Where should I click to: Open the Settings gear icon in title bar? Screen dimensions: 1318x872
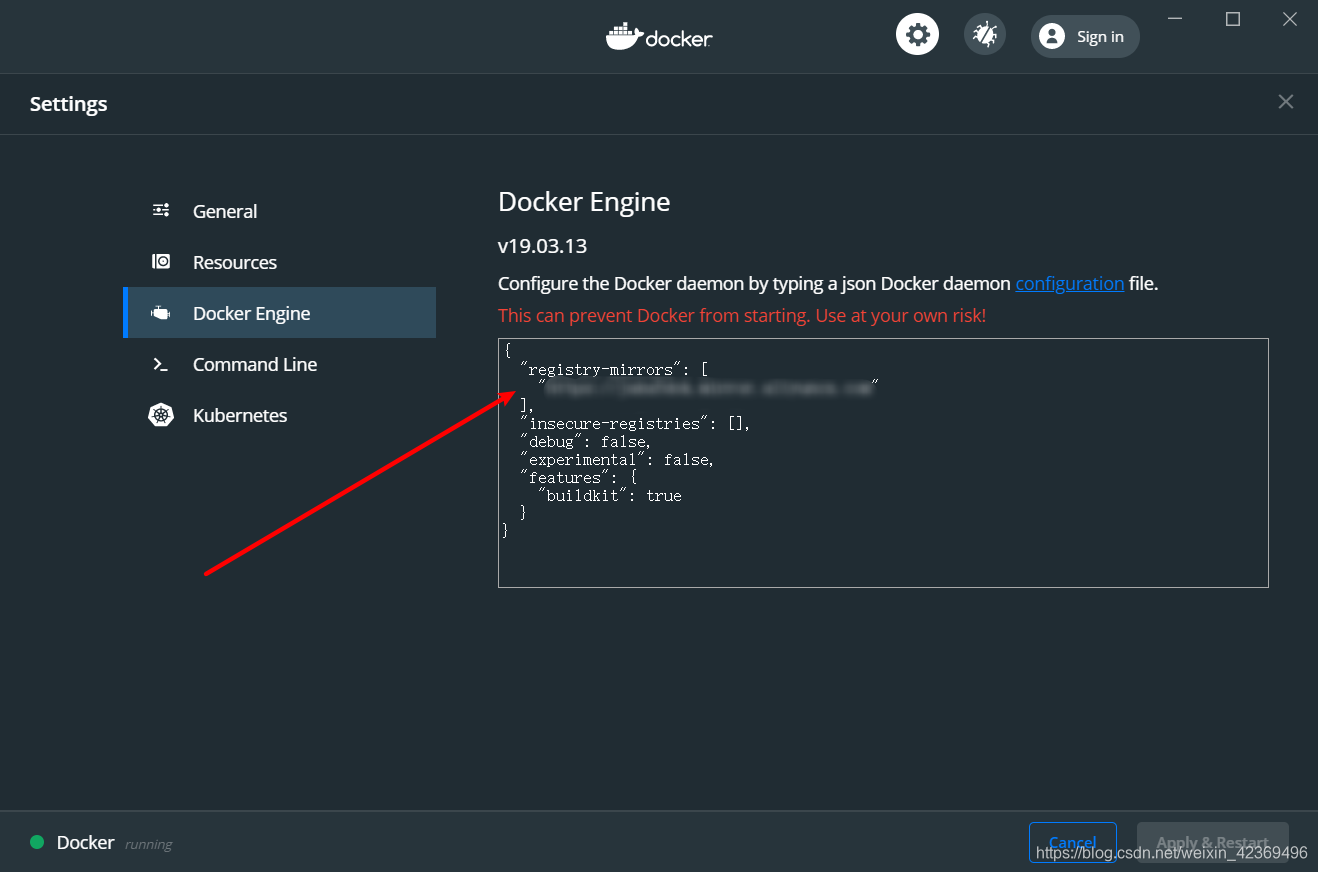click(x=917, y=33)
